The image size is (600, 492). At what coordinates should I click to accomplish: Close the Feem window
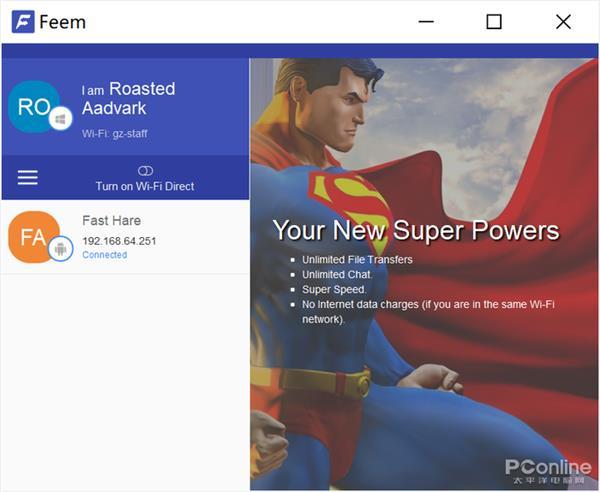click(x=563, y=22)
